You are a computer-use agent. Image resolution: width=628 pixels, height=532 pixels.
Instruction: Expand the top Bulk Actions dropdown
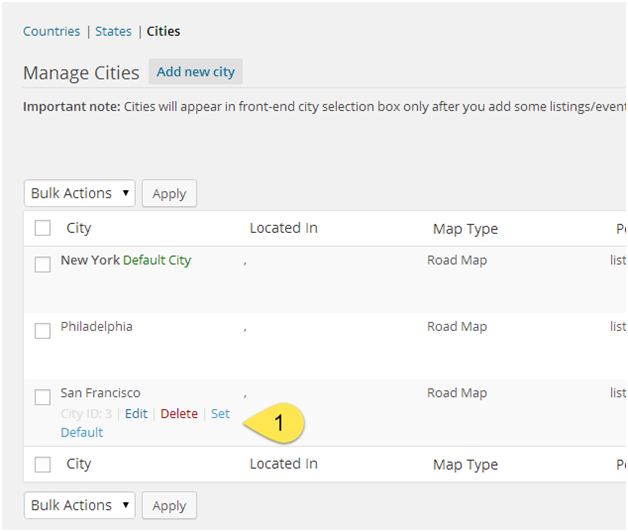point(79,193)
